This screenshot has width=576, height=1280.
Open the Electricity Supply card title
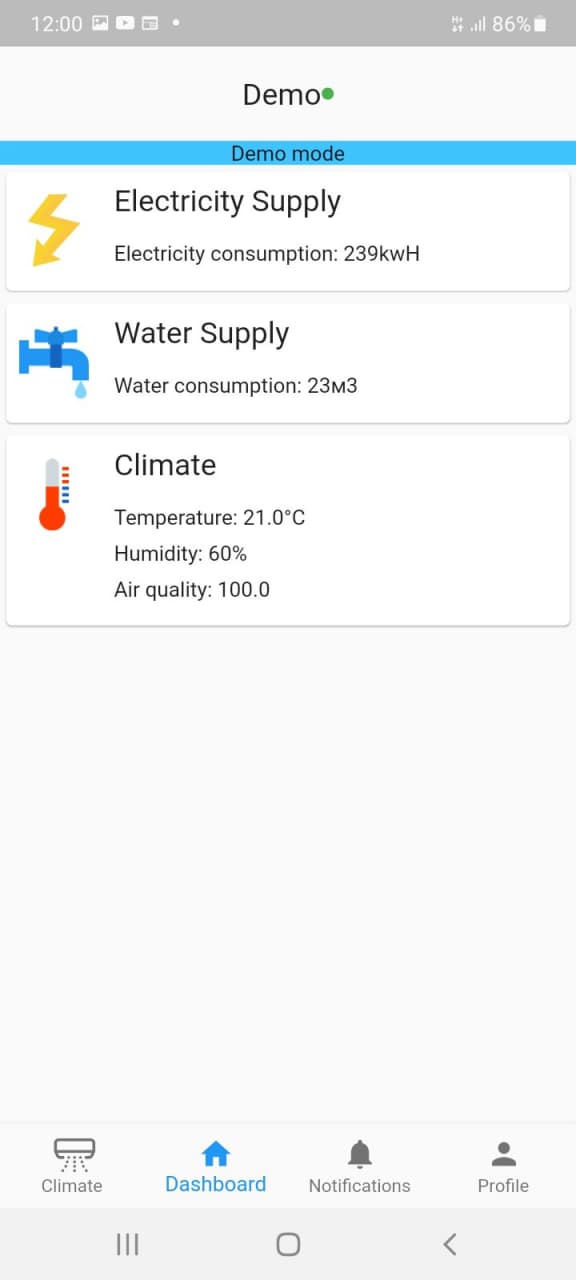click(227, 201)
